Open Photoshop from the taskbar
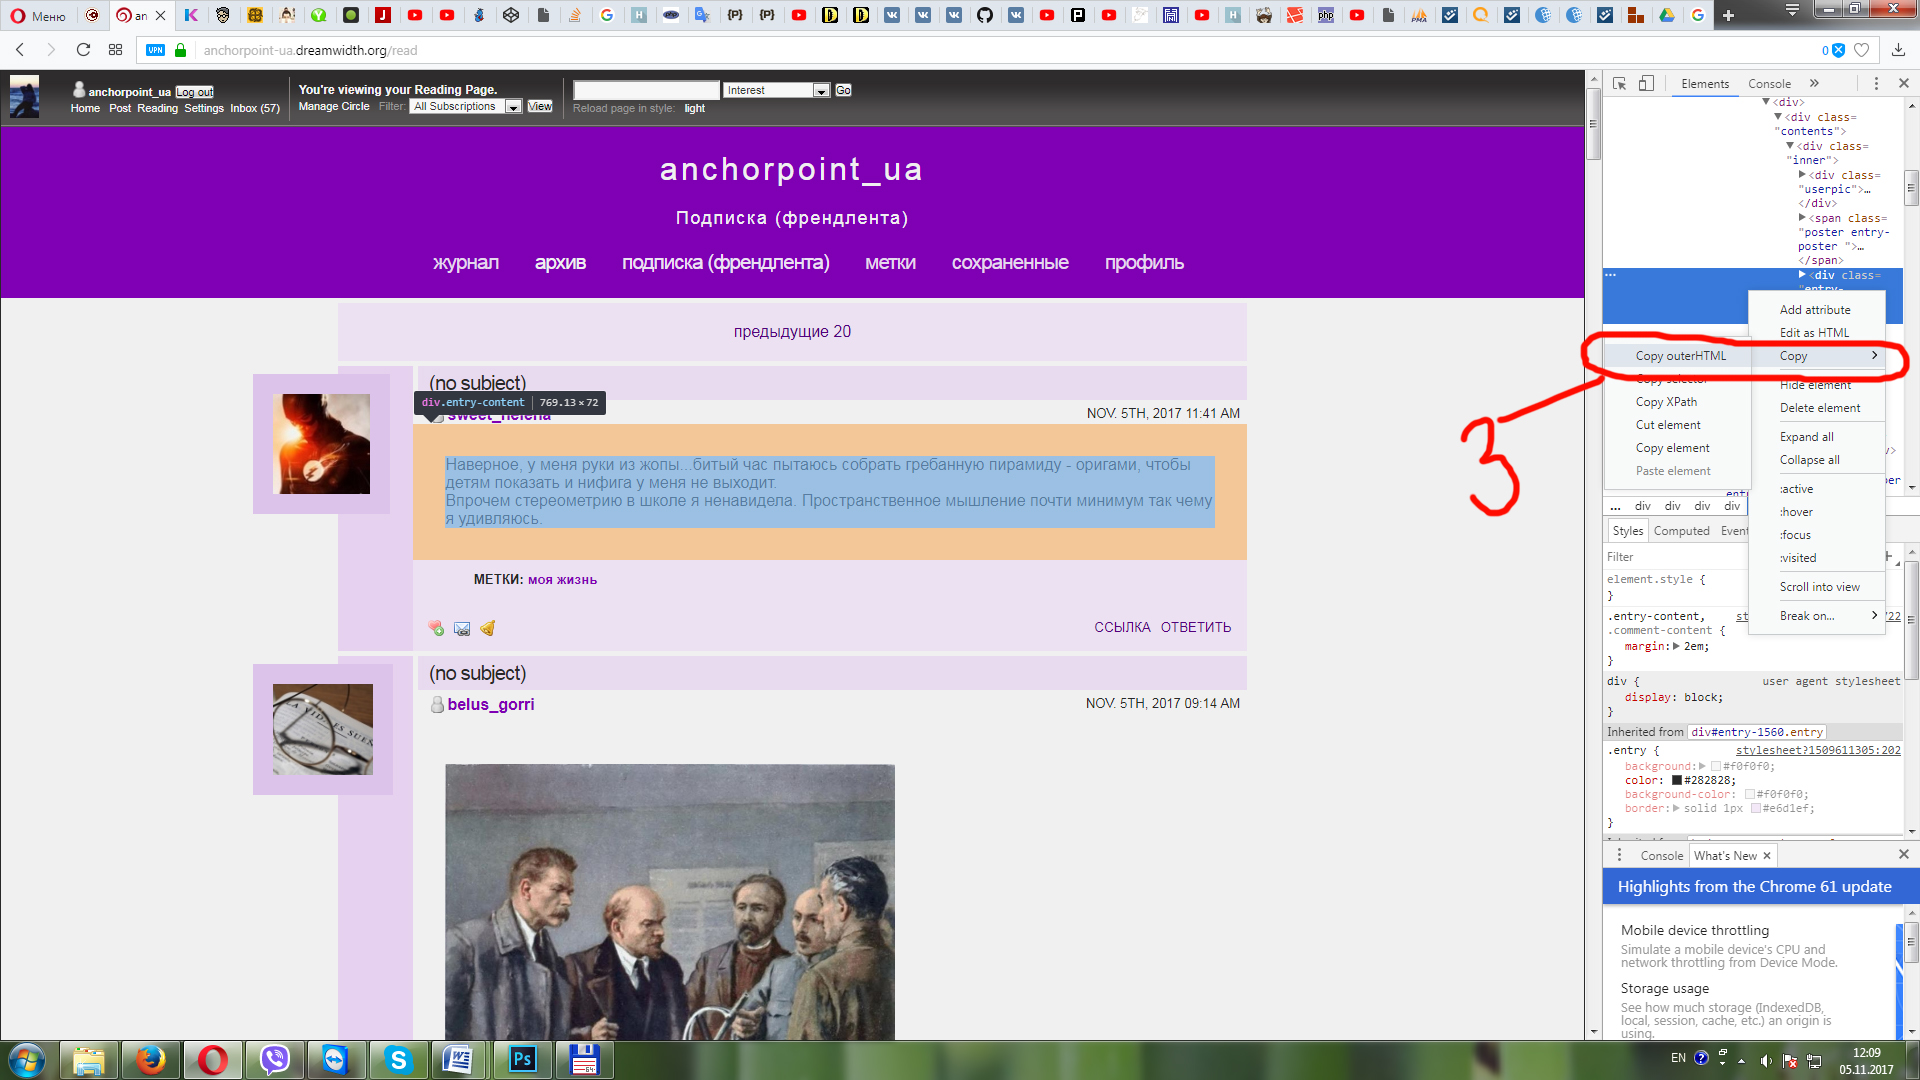 522,1059
